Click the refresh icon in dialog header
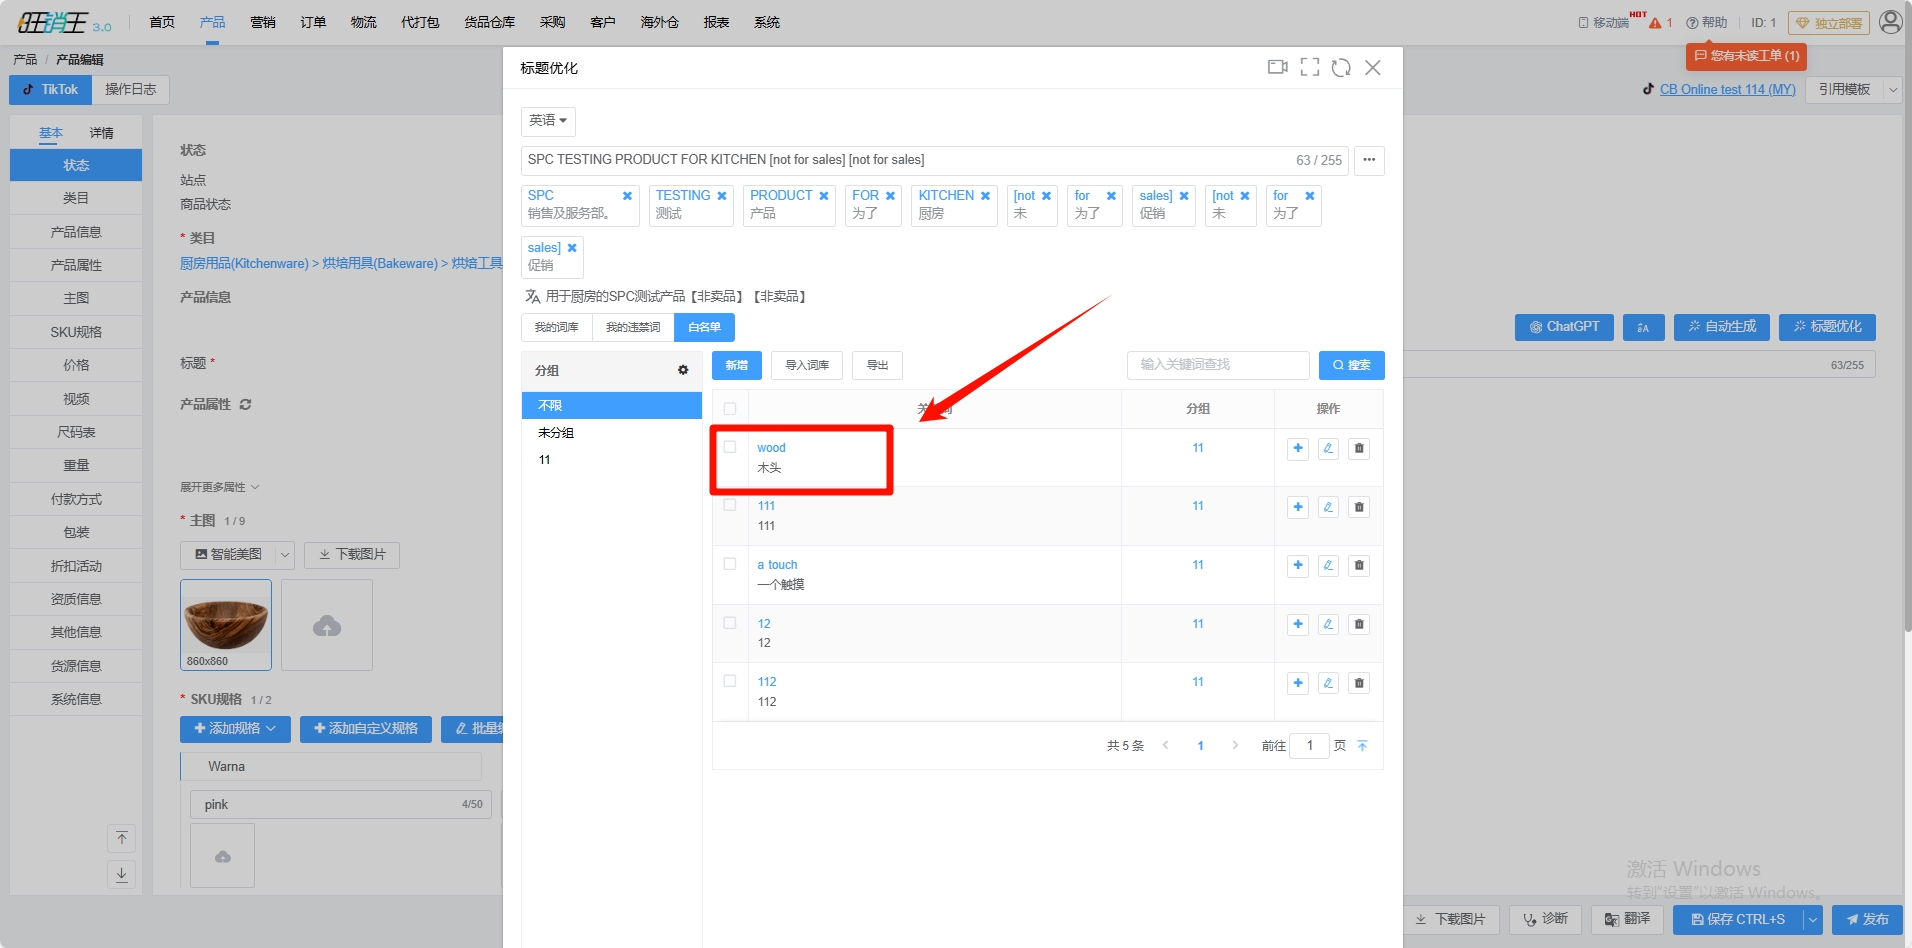1912x948 pixels. point(1341,67)
